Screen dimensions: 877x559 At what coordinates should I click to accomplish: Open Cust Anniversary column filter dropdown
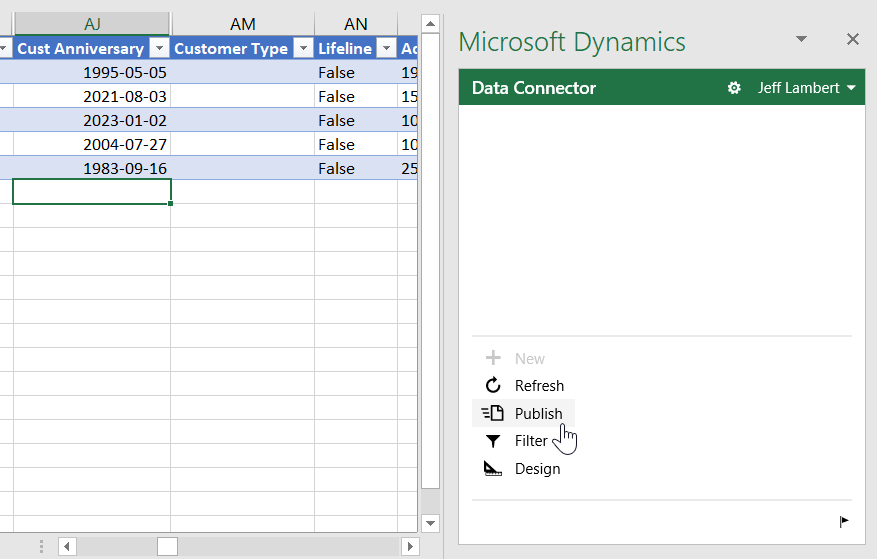(x=159, y=49)
